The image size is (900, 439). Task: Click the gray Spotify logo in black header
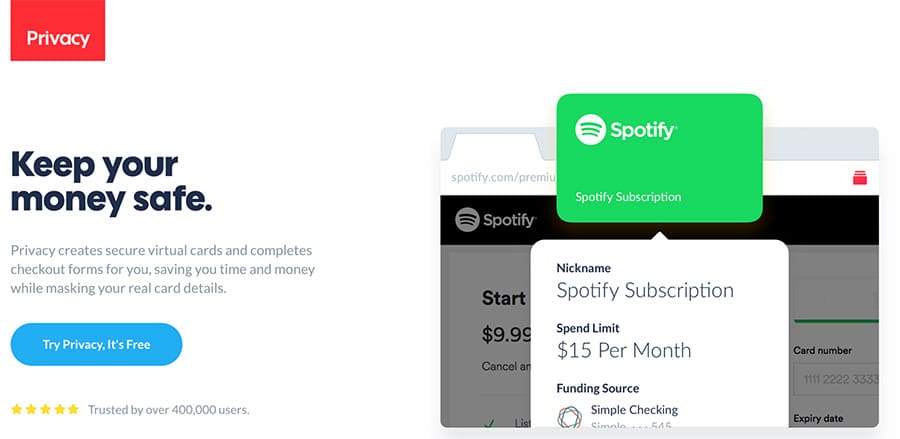pyautogui.click(x=496, y=220)
